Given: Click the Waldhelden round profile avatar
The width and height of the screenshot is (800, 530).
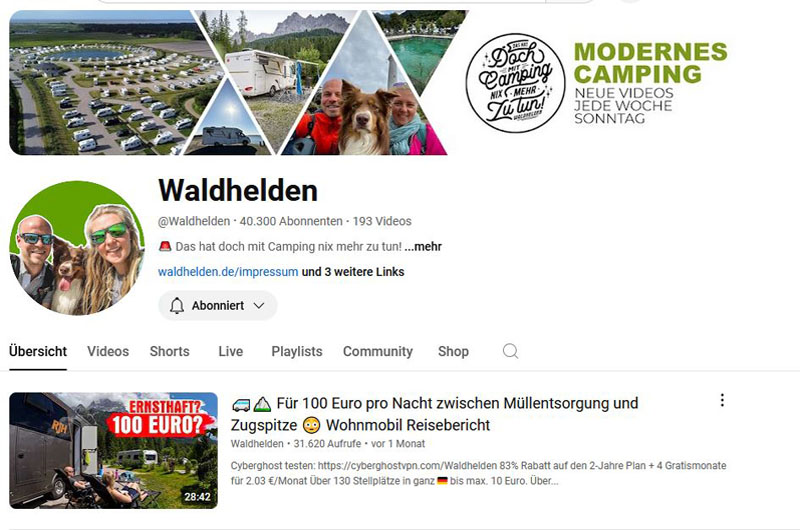Looking at the screenshot, I should 77,248.
